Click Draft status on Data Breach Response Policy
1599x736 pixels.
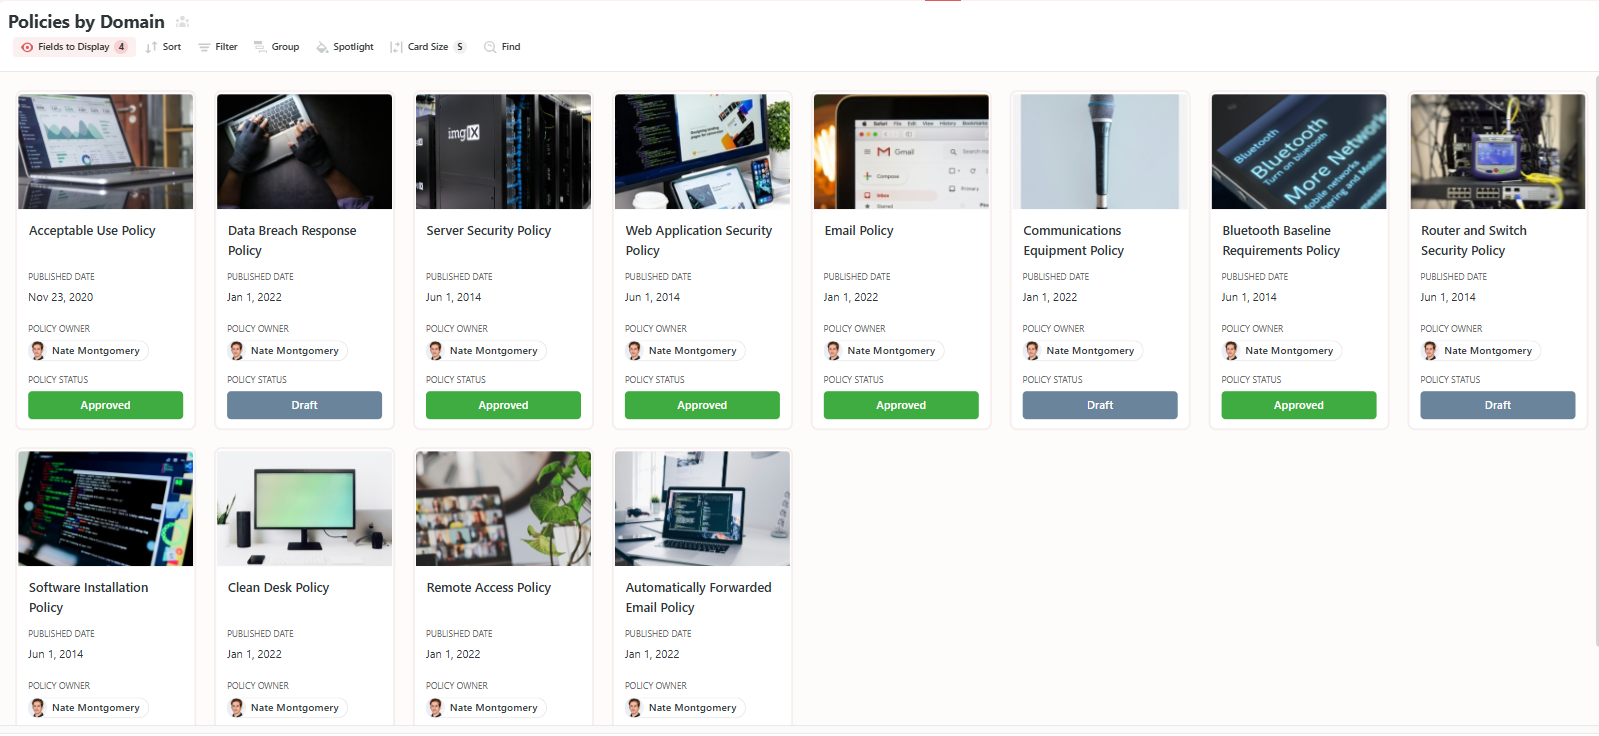(304, 405)
